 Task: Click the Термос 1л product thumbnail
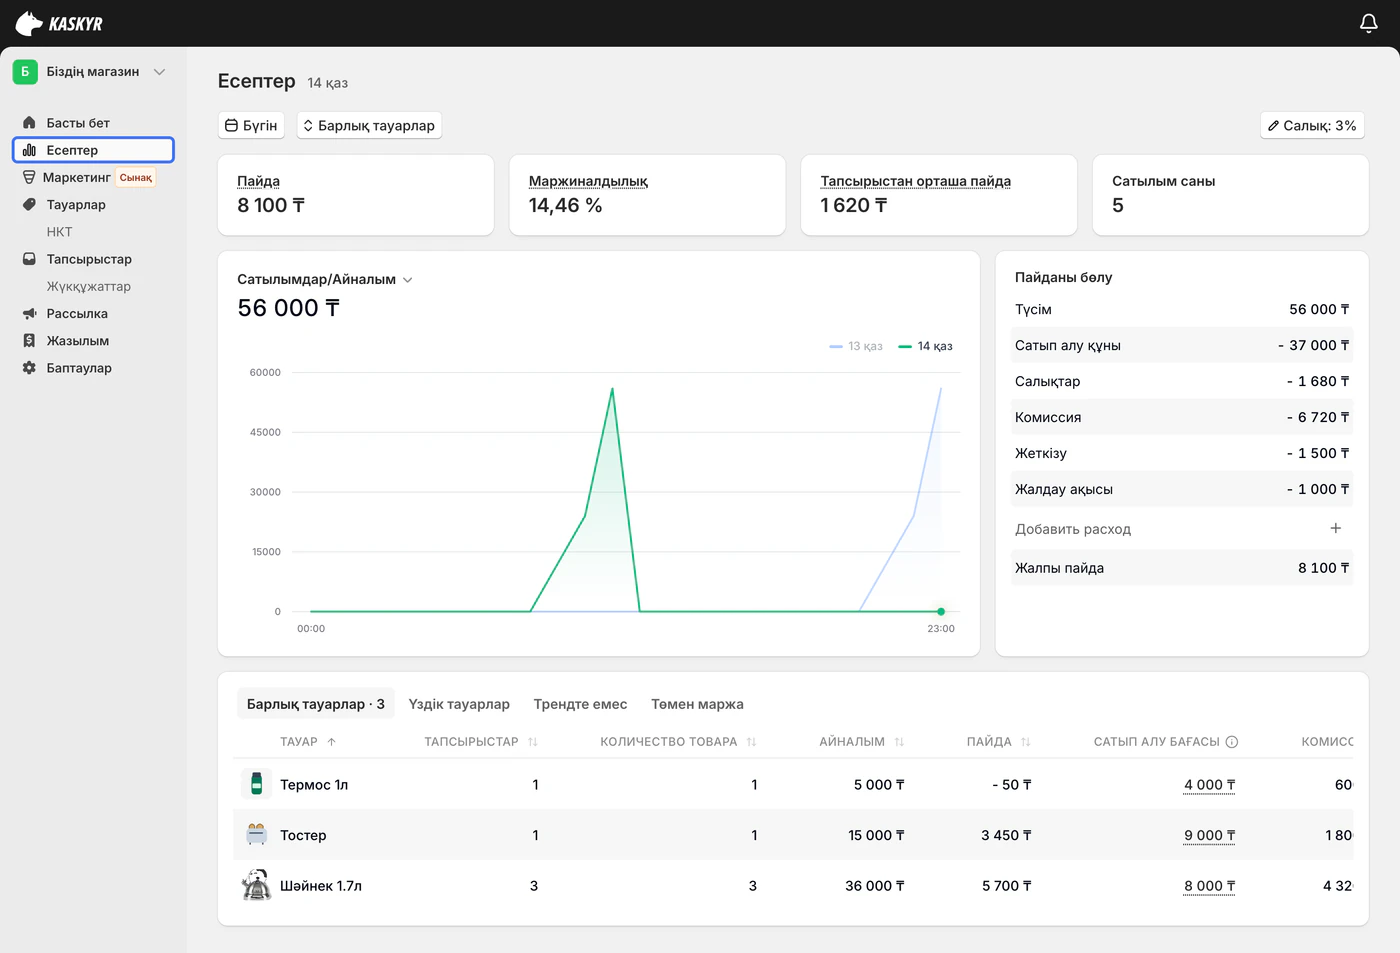click(256, 784)
